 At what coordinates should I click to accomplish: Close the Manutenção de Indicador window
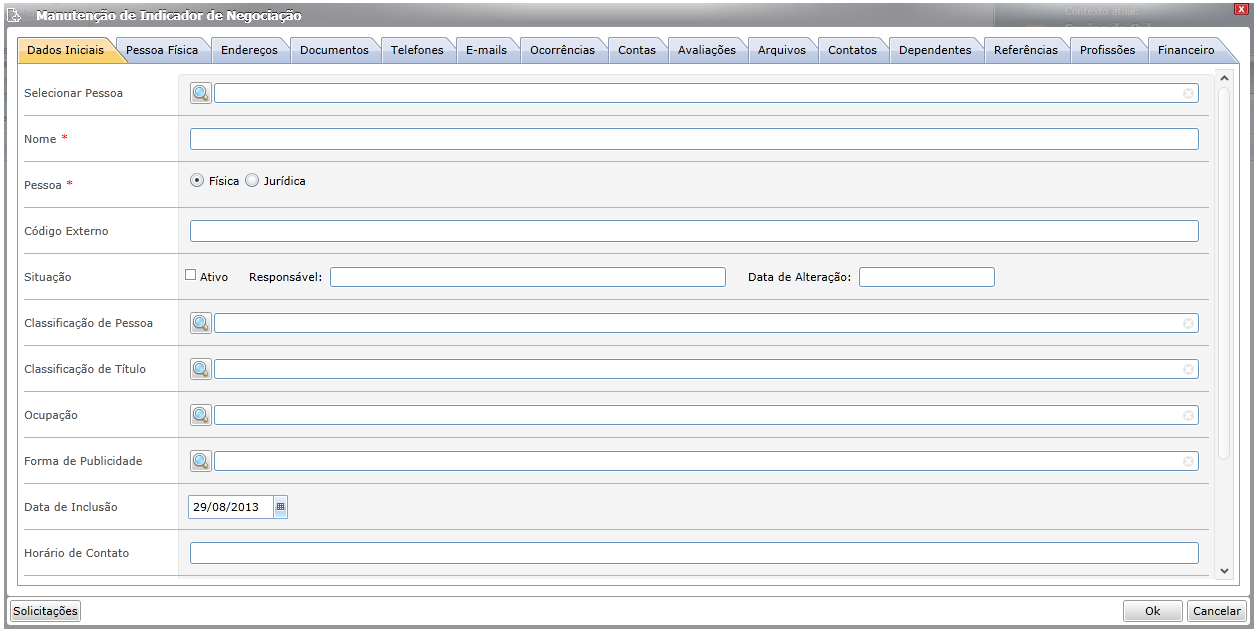tap(1240, 9)
